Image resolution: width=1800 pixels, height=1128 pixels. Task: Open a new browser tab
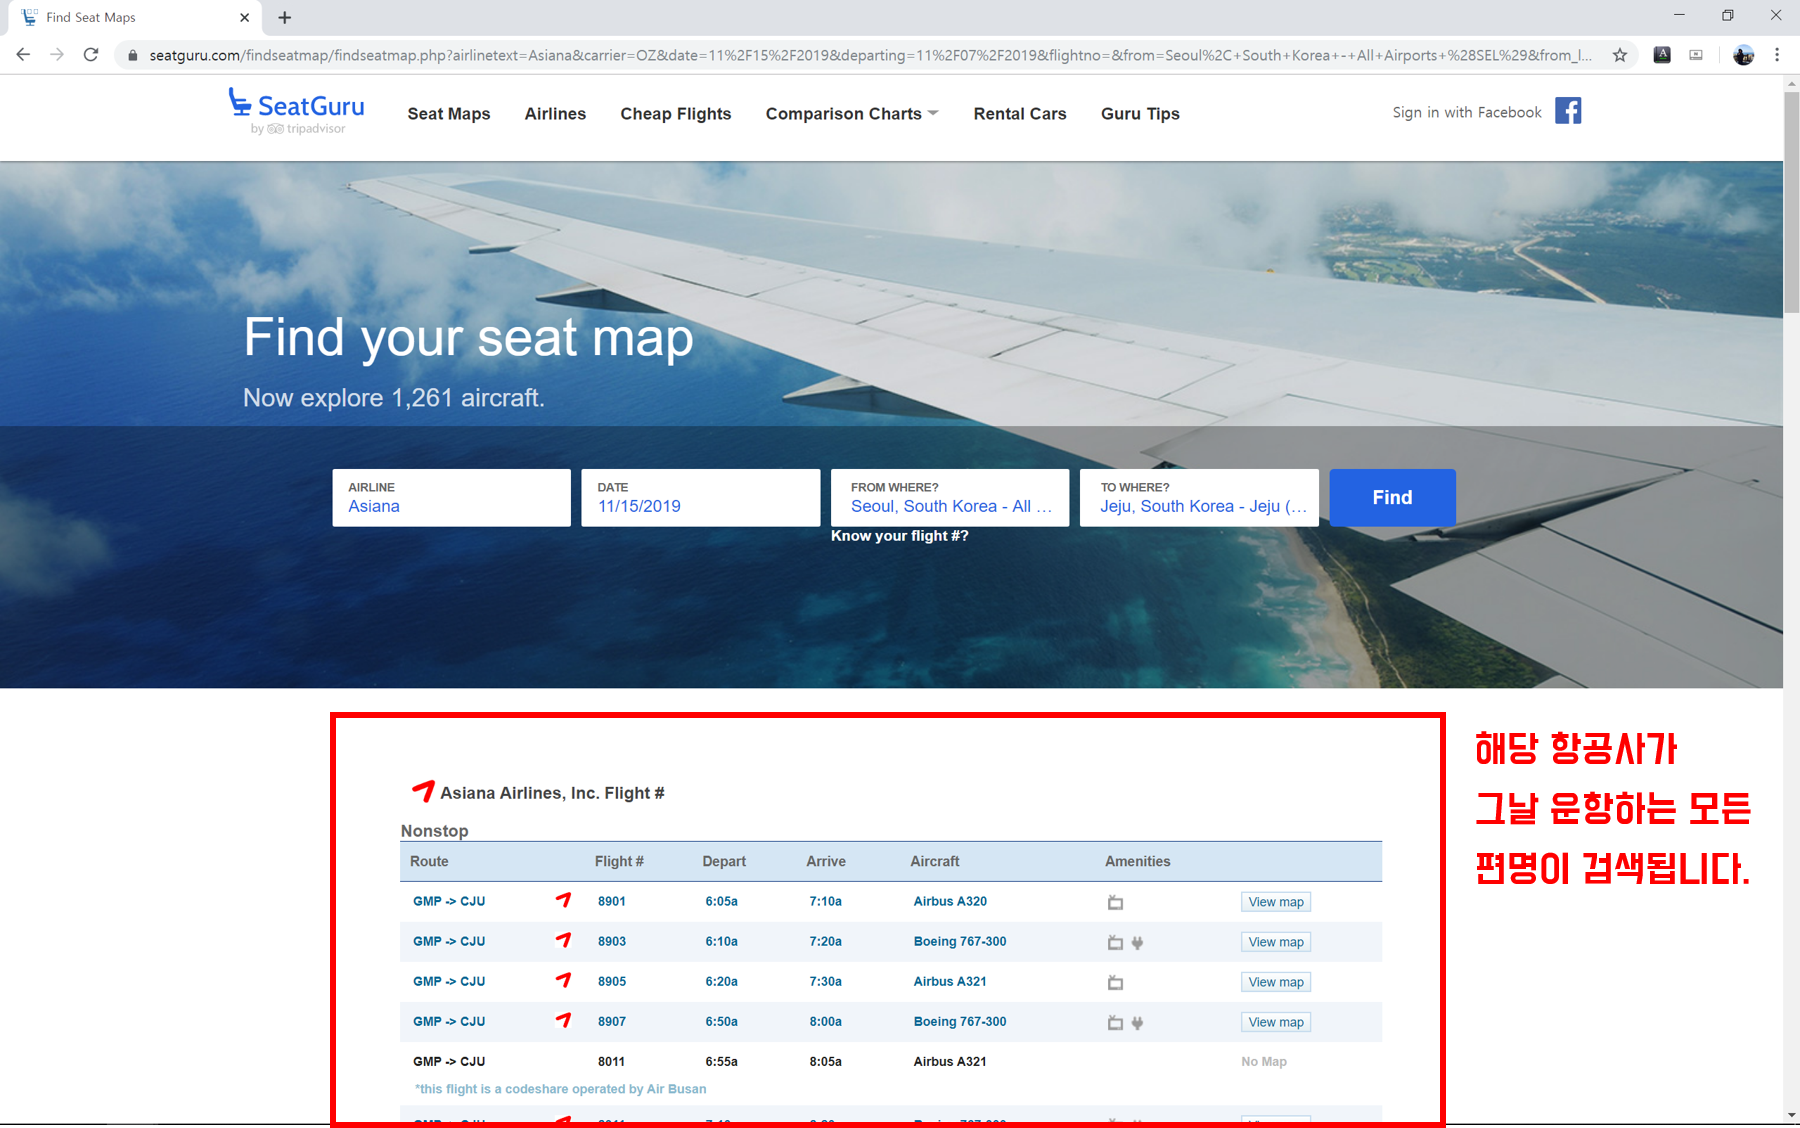285,17
